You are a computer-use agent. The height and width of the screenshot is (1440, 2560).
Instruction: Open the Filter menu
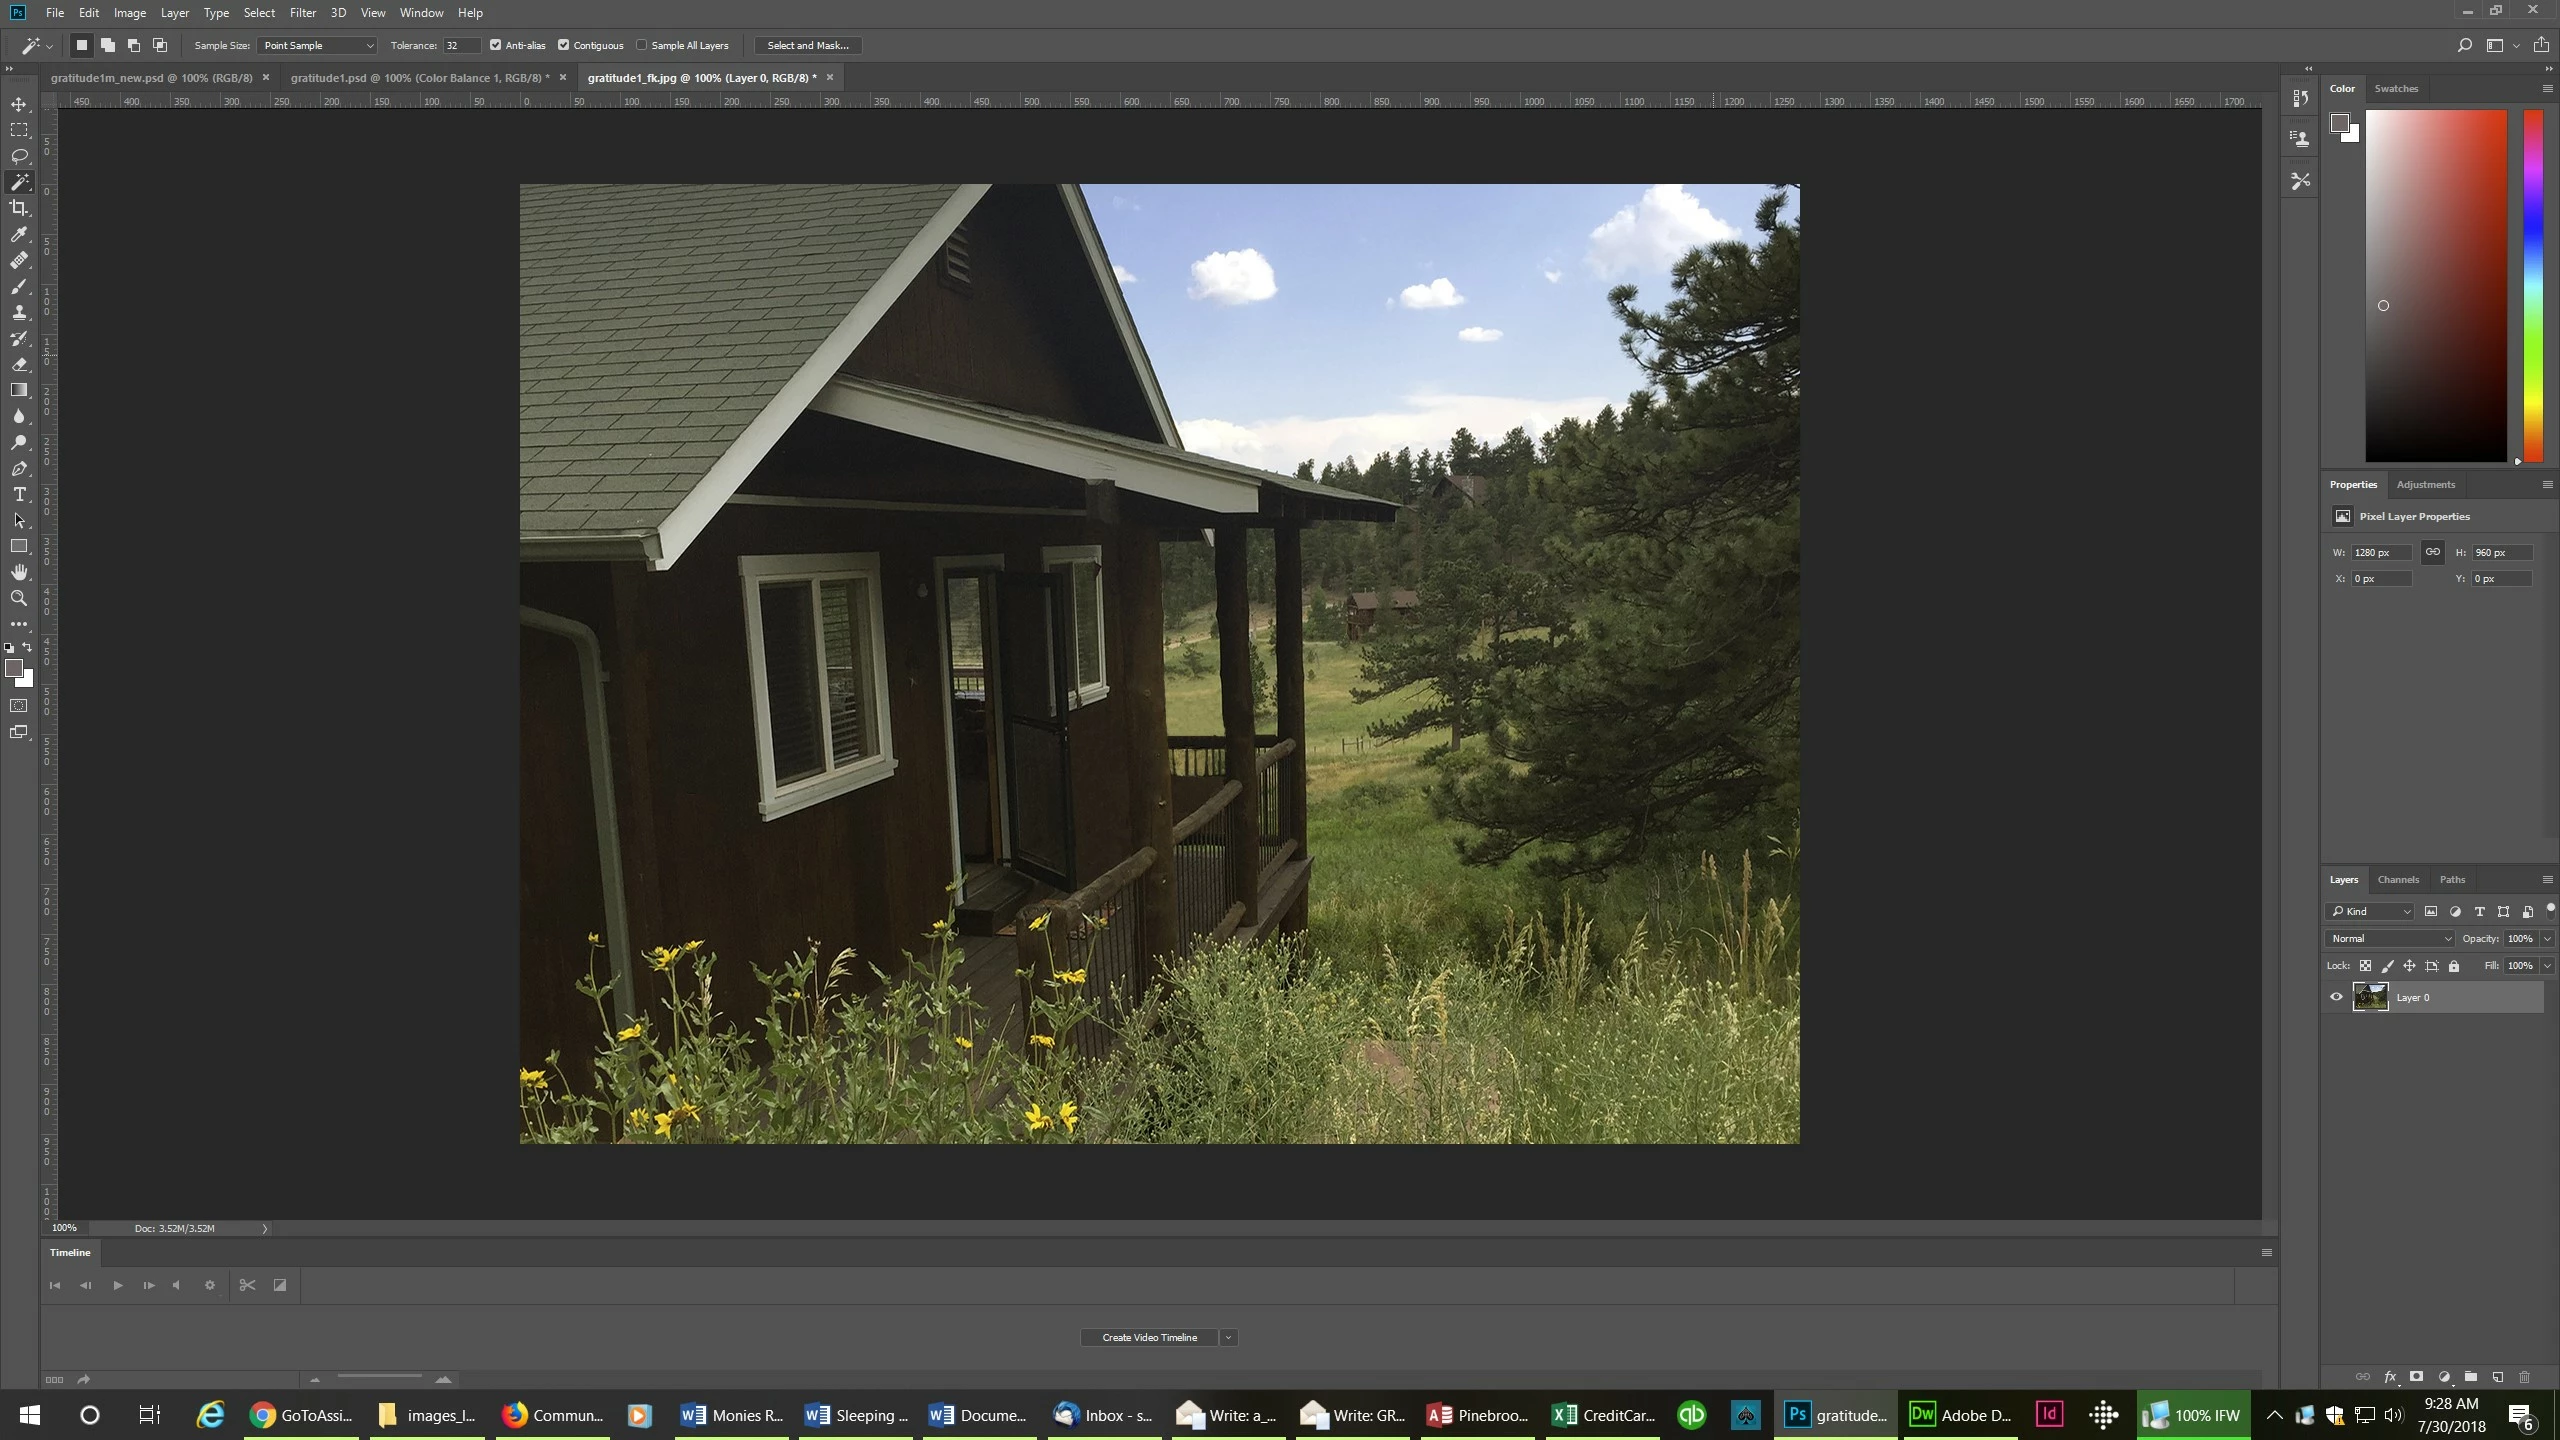tap(302, 13)
